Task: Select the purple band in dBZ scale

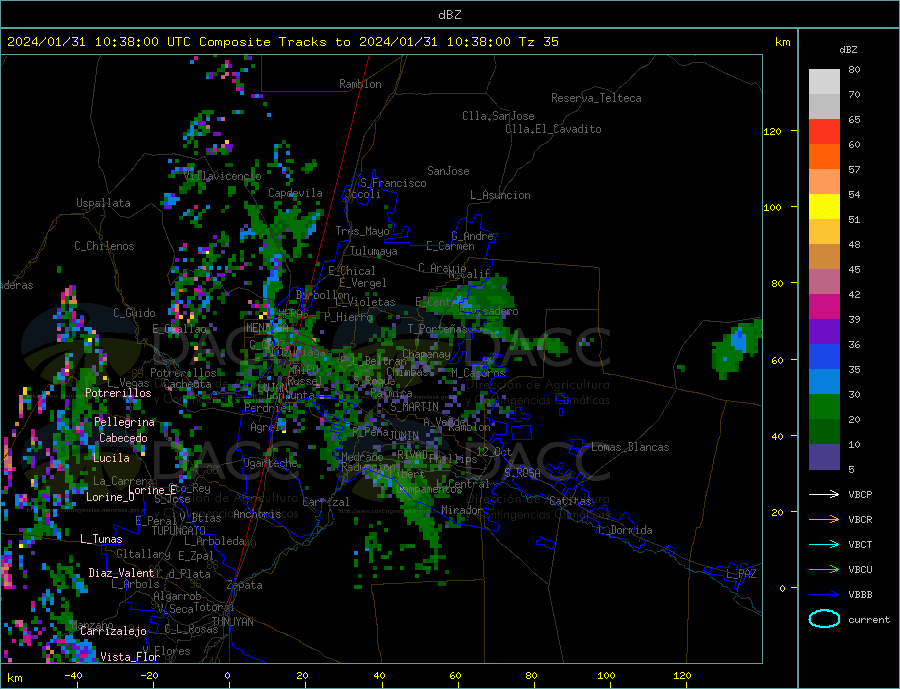Action: pos(824,332)
